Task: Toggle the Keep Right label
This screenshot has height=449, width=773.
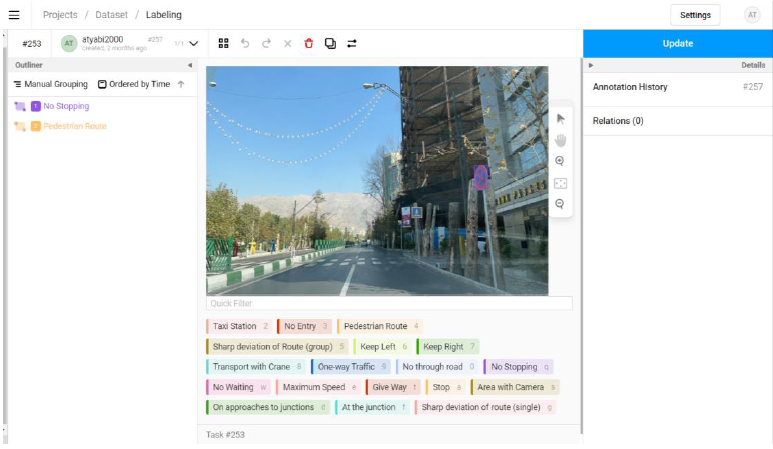Action: point(447,347)
